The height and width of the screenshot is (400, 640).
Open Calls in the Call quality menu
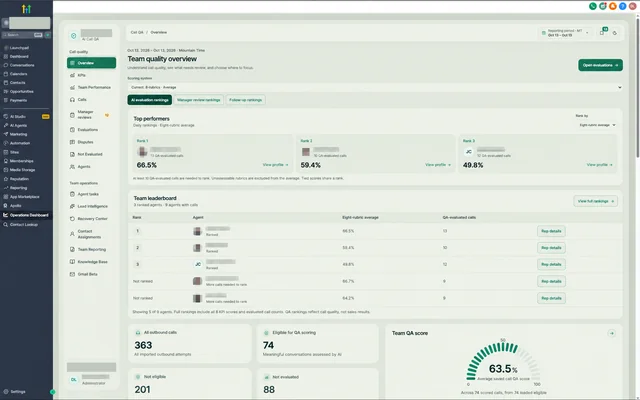[x=91, y=100]
